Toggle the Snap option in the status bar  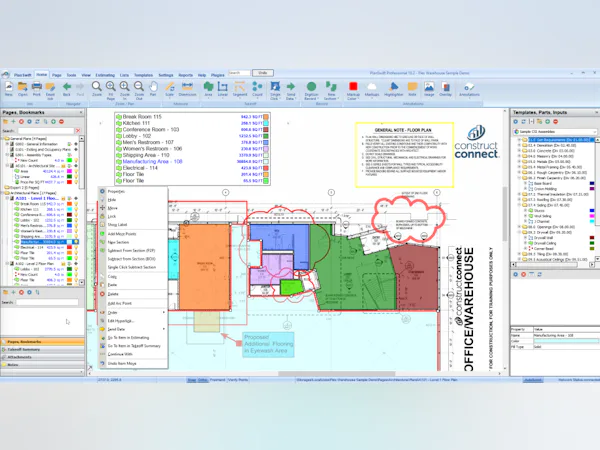(192, 380)
